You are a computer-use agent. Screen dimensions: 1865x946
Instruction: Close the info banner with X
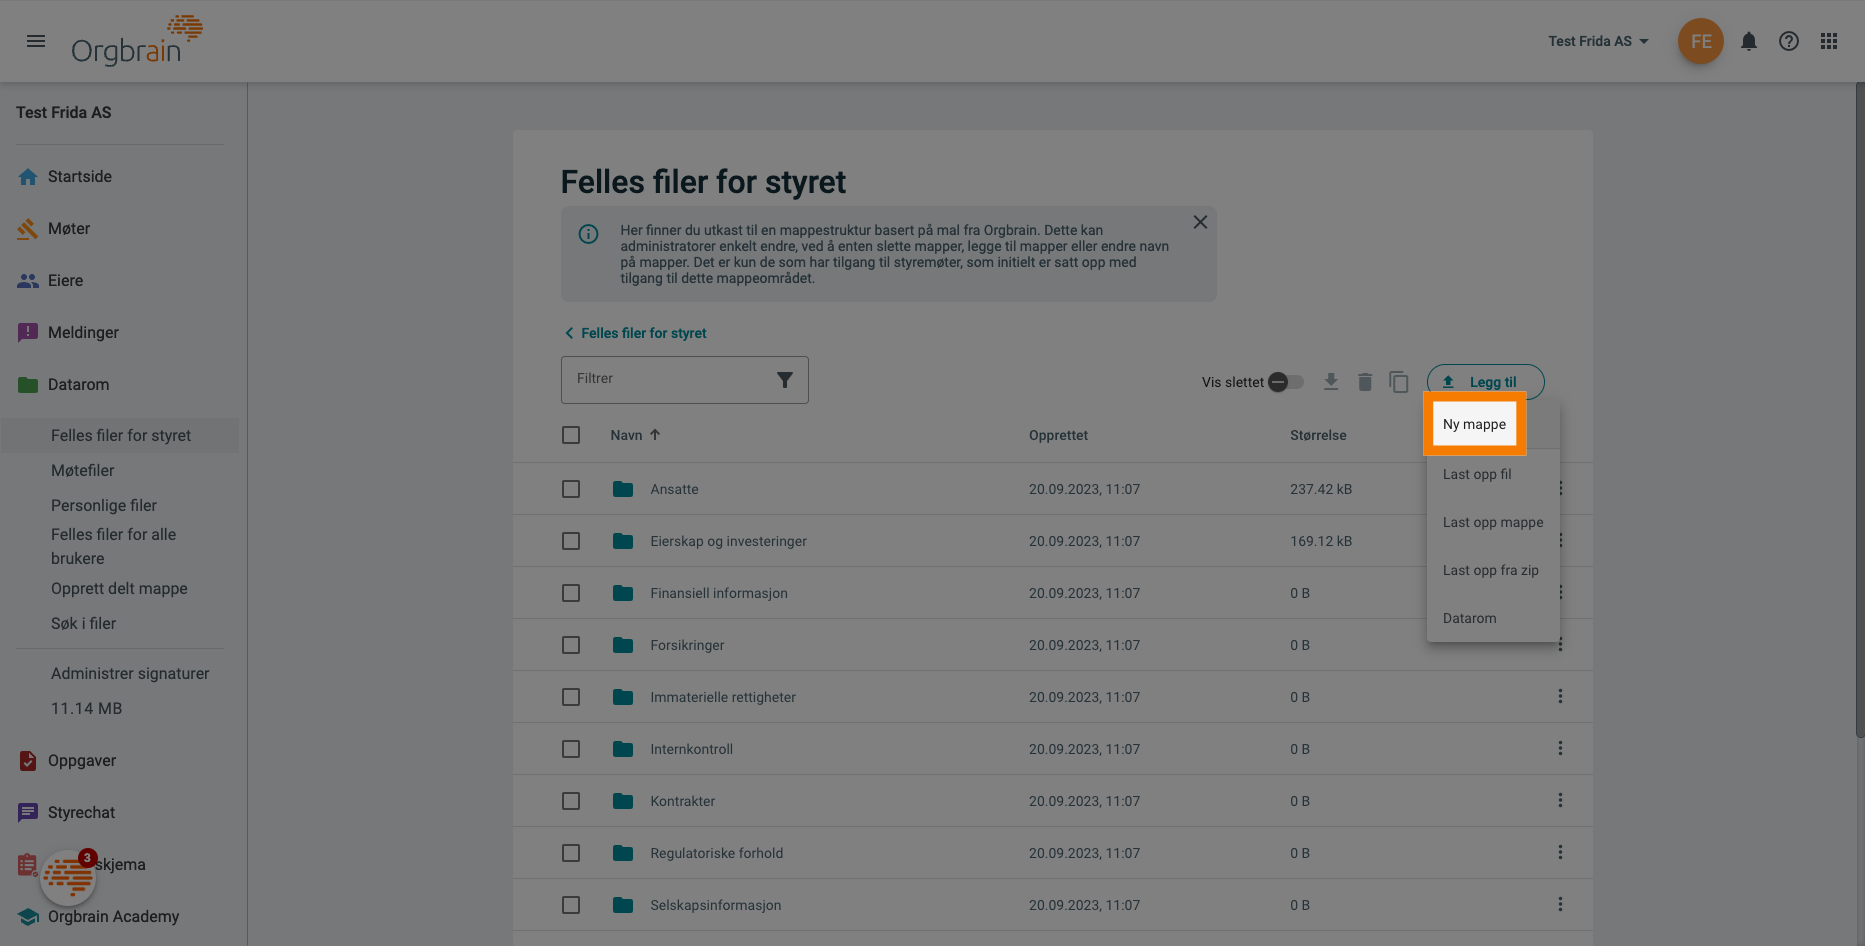[x=1200, y=222]
